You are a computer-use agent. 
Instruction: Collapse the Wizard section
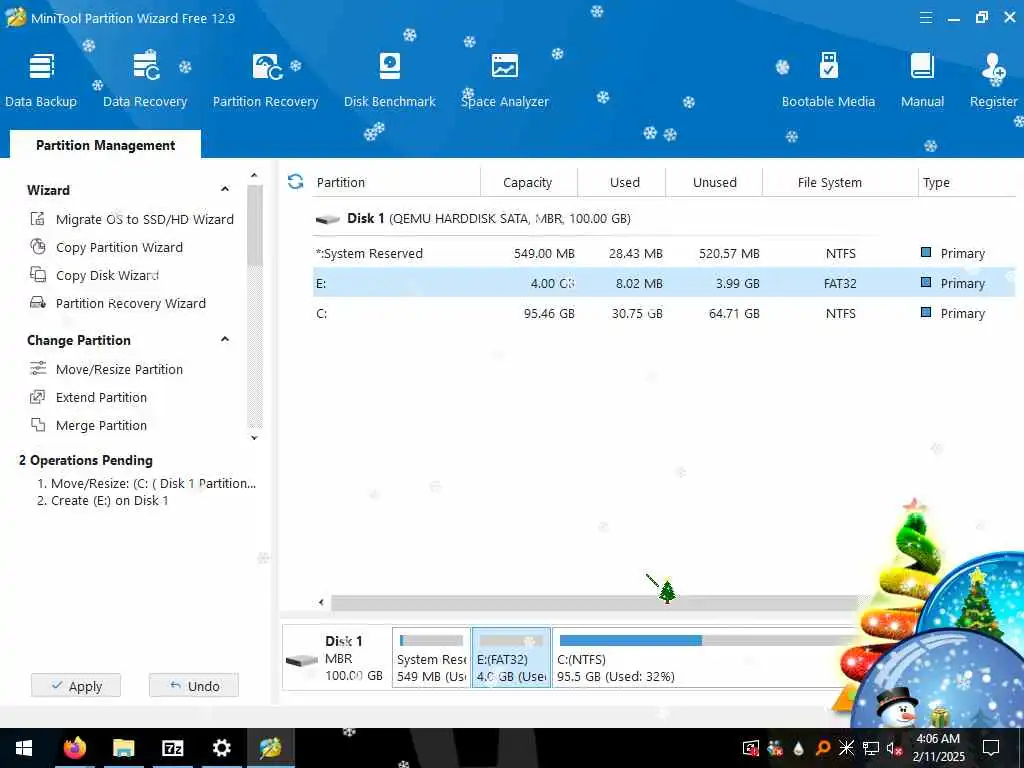tap(225, 189)
